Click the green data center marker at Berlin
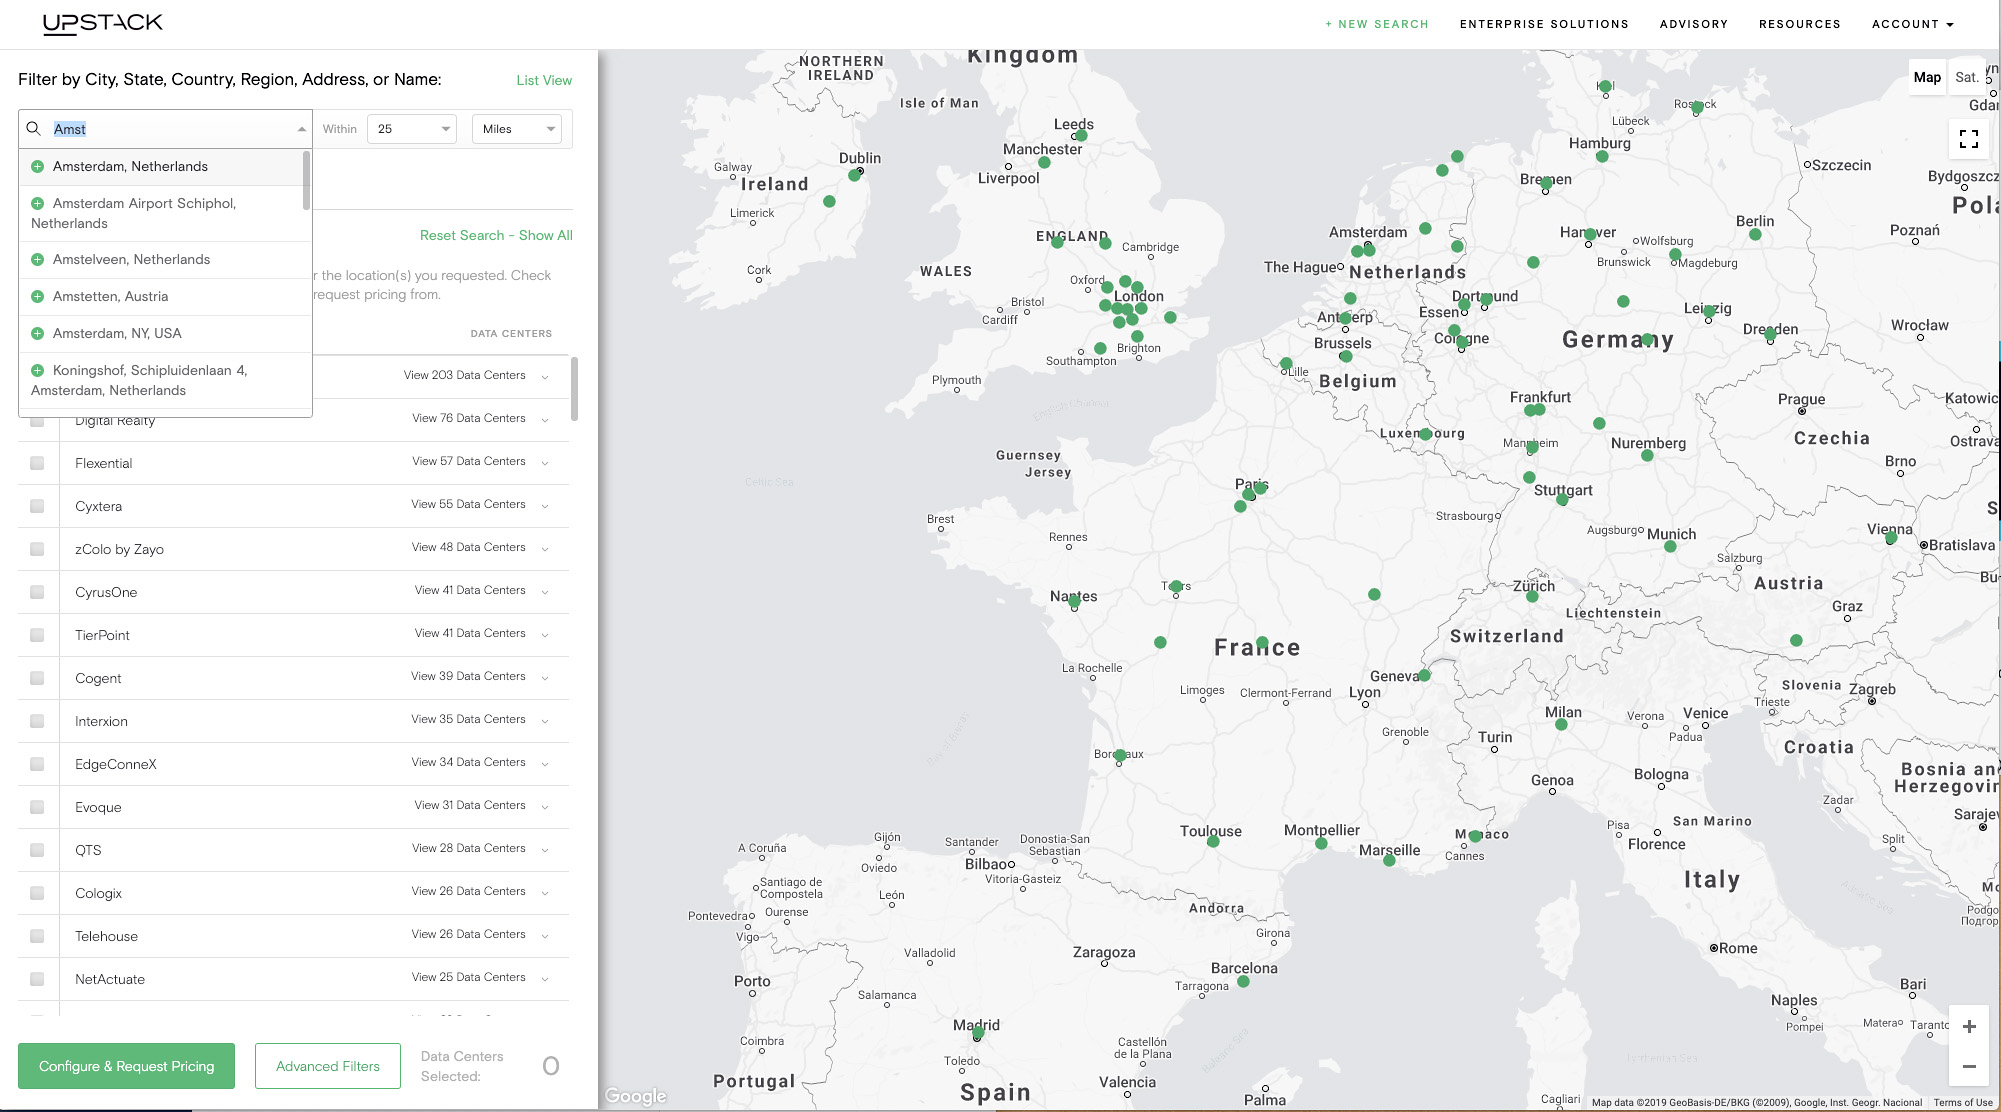This screenshot has height=1112, width=2001. (x=1755, y=235)
